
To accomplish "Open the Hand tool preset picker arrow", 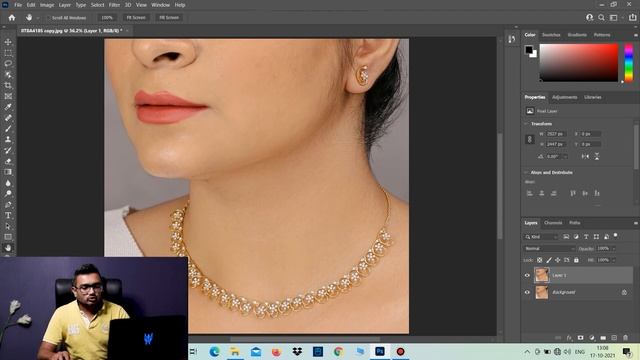I will point(38,18).
